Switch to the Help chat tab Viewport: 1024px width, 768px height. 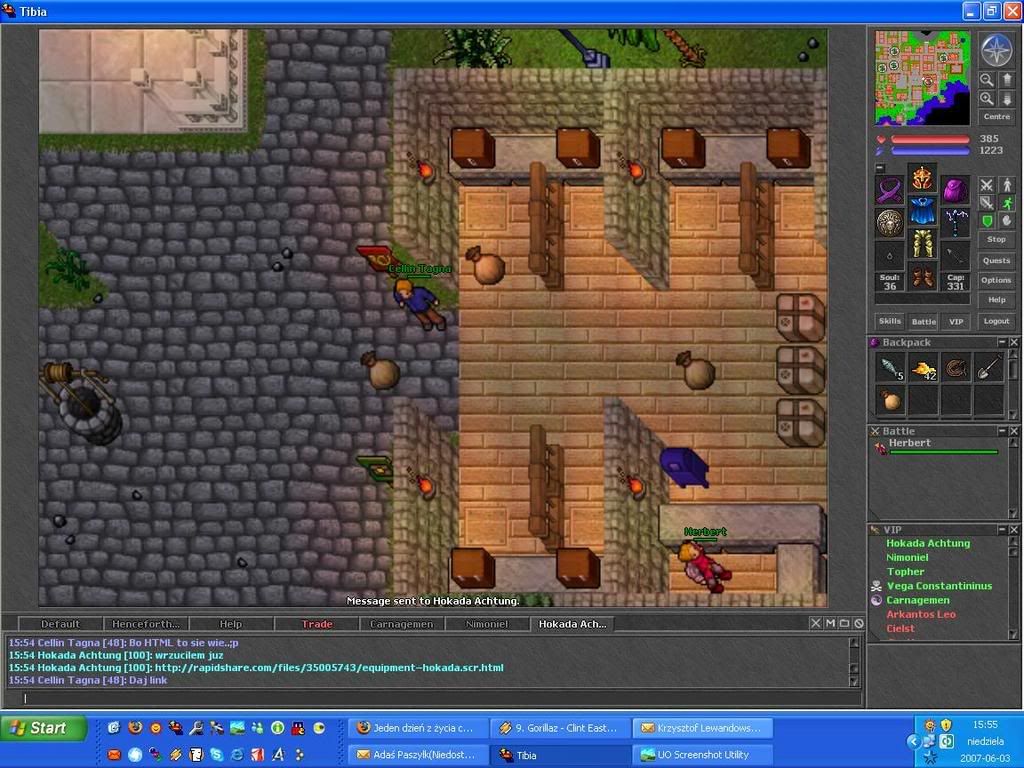pos(231,624)
